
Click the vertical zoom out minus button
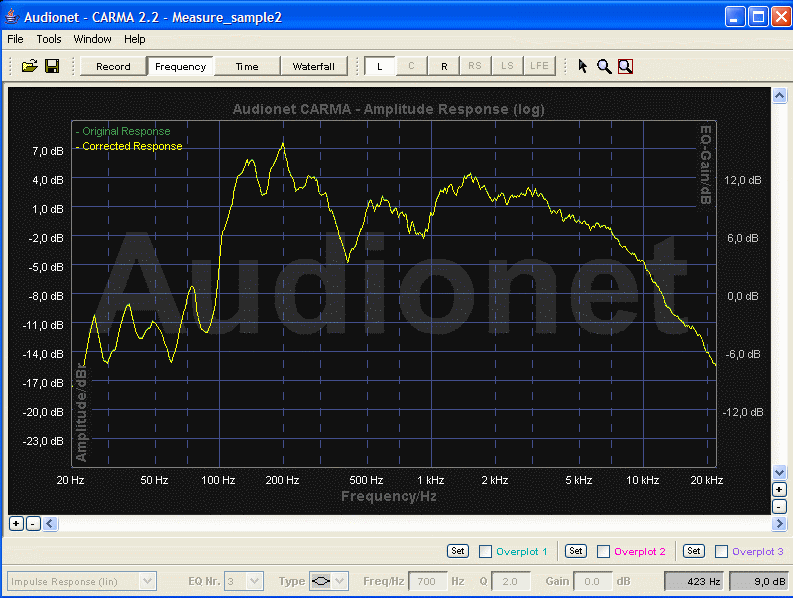click(x=779, y=506)
